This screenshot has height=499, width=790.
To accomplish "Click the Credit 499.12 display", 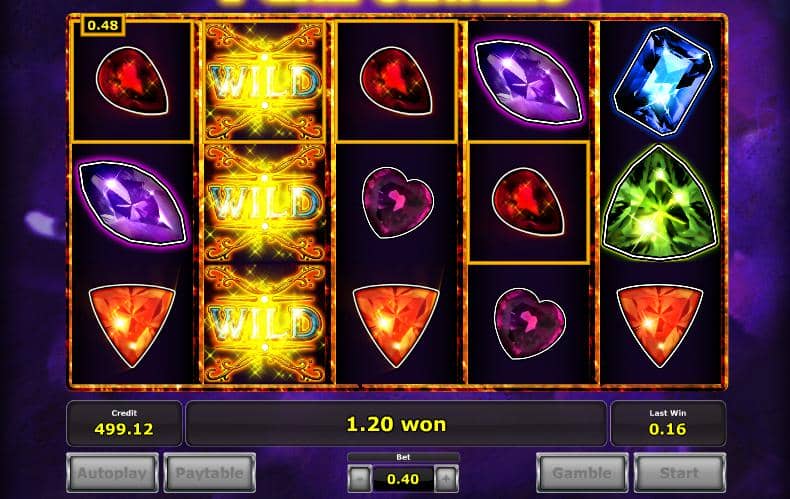I will pos(124,423).
